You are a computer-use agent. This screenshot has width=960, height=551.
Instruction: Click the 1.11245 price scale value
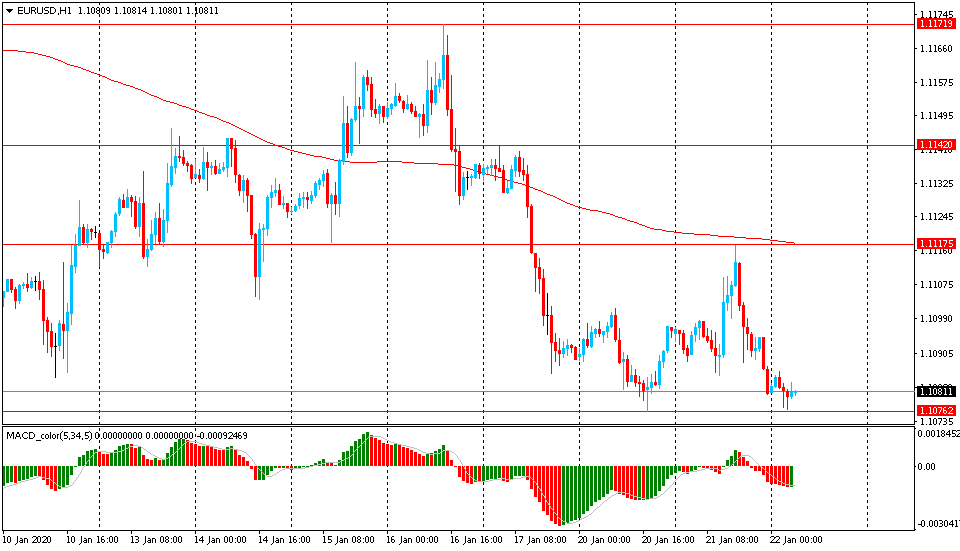point(936,217)
